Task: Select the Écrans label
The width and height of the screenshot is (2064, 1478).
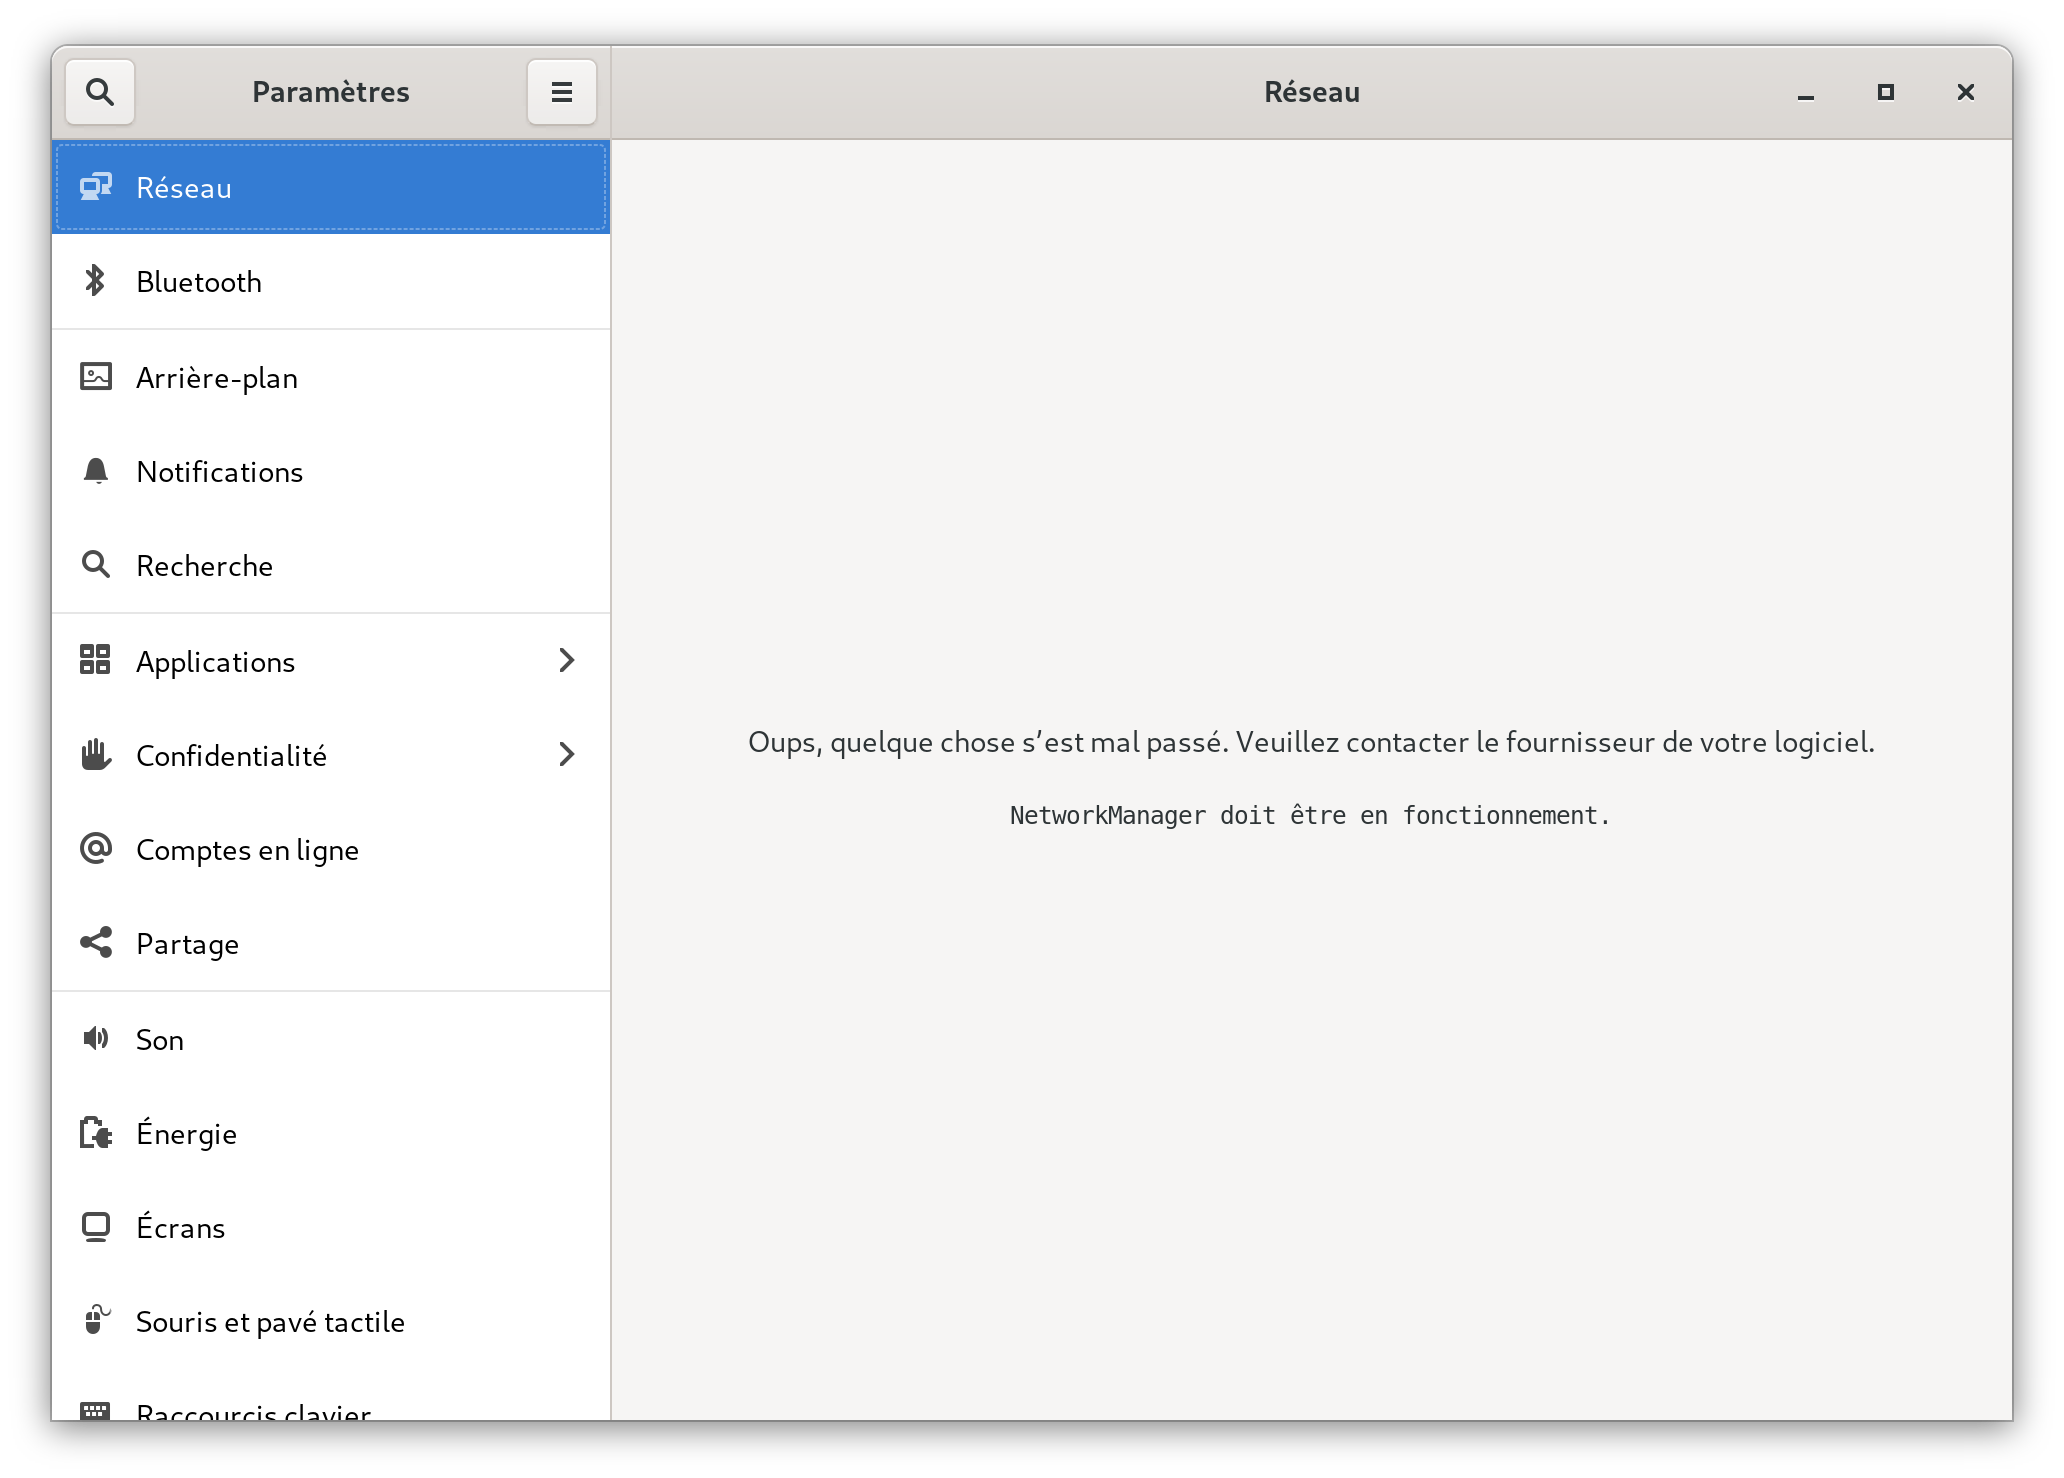Action: [181, 1227]
